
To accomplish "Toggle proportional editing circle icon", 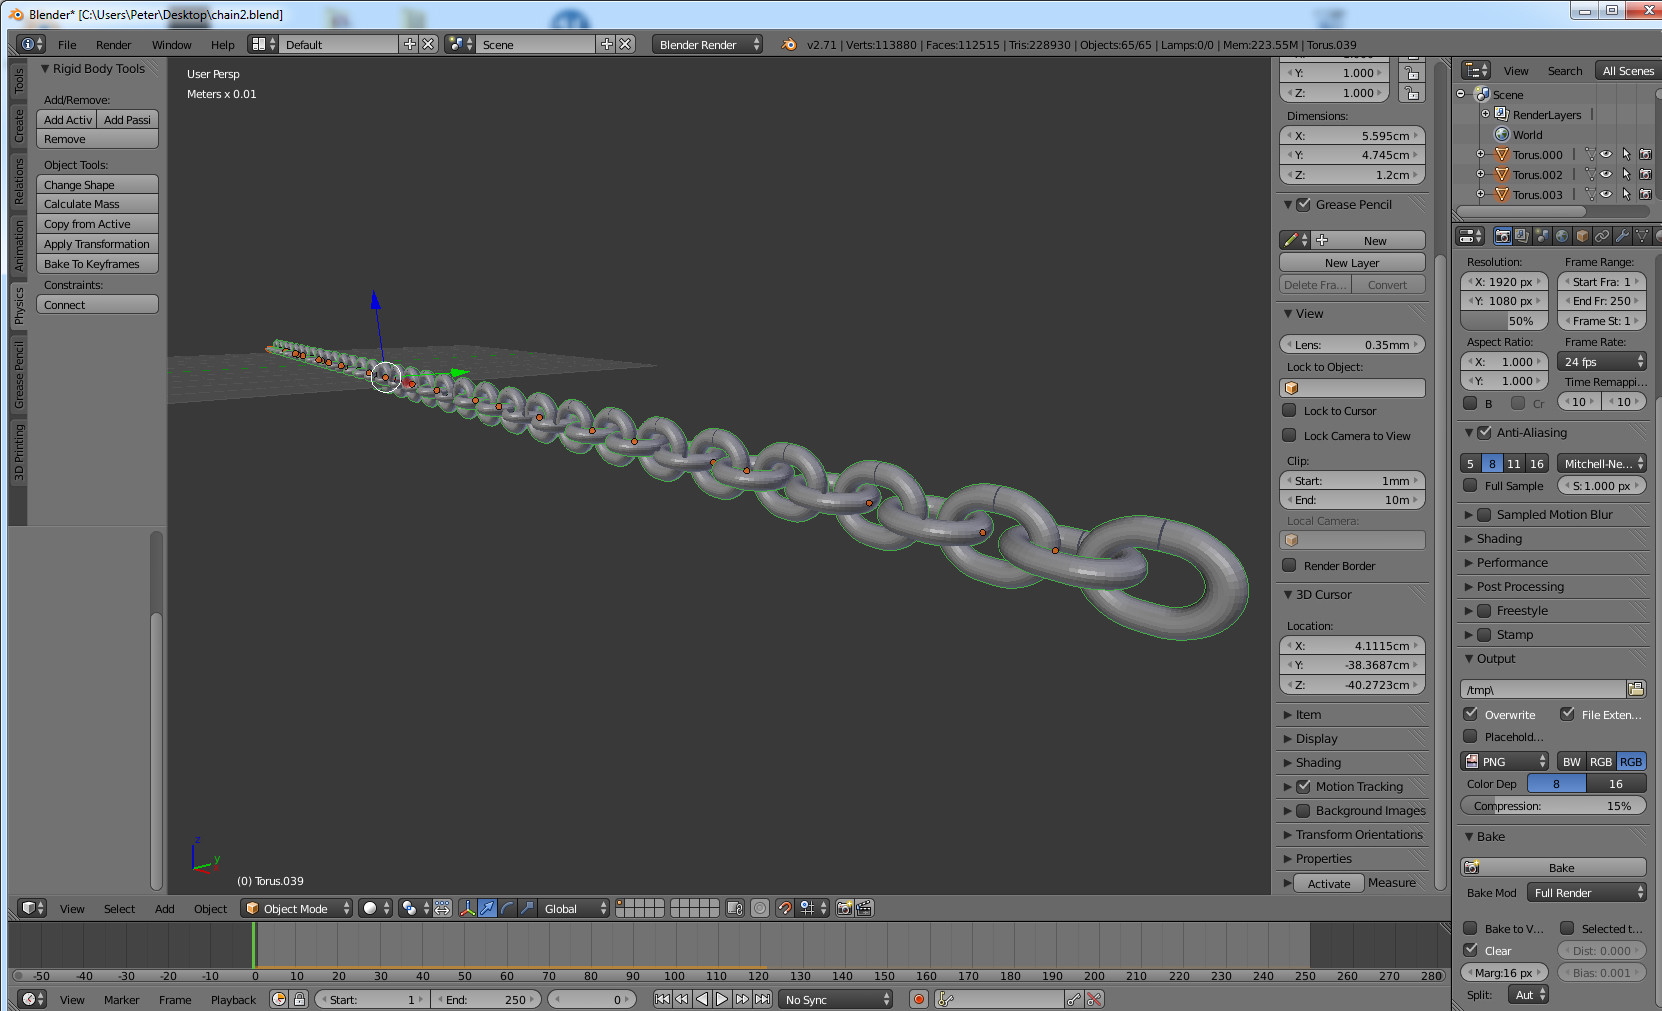I will coord(760,908).
